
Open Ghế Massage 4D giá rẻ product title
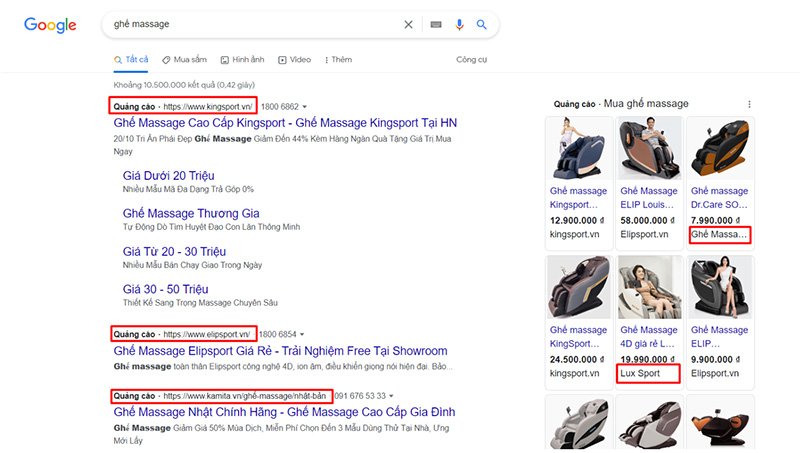648,337
